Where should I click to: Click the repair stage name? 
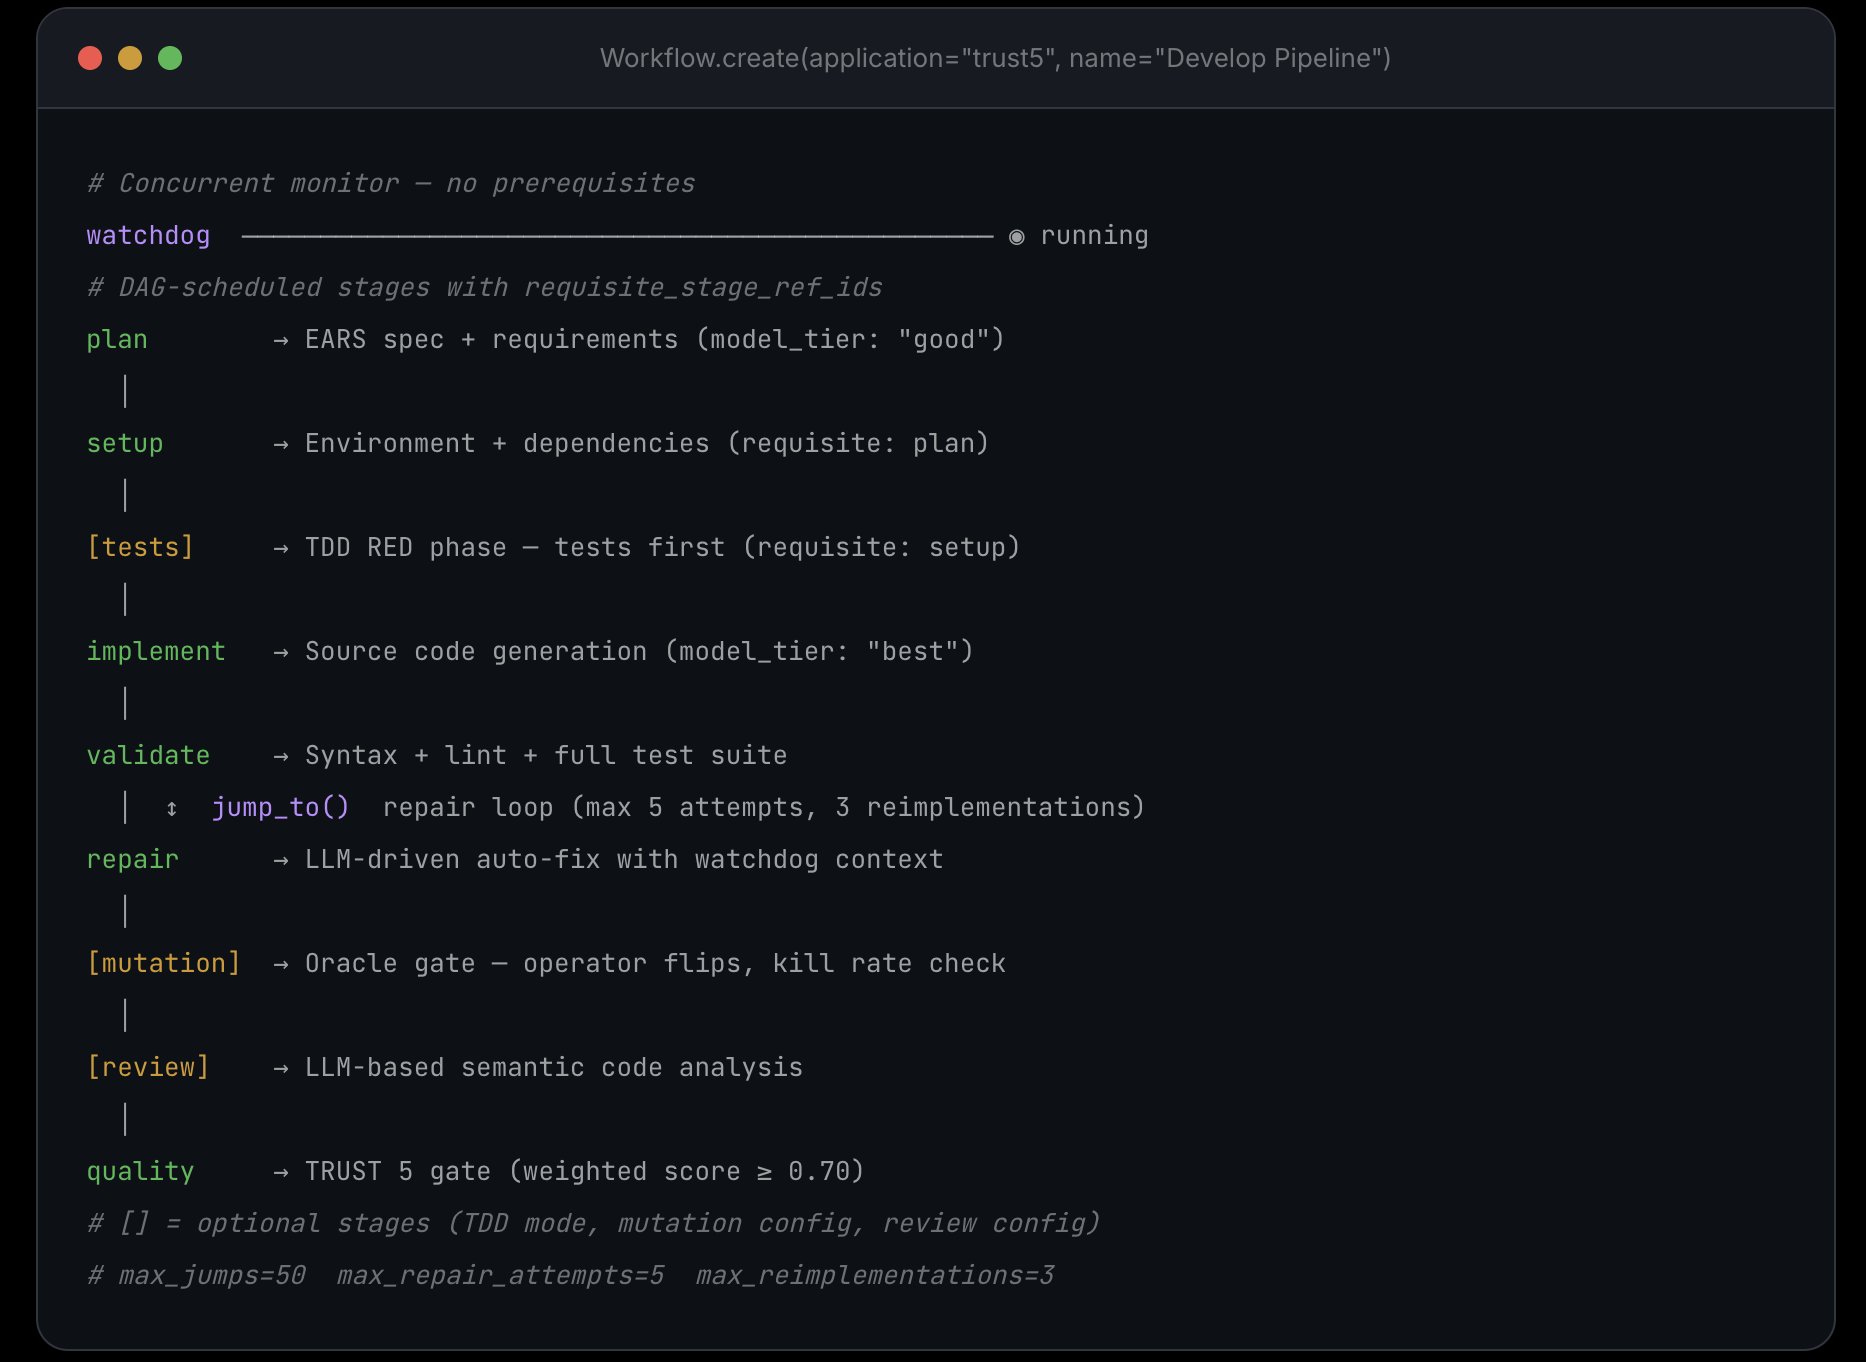(x=133, y=860)
